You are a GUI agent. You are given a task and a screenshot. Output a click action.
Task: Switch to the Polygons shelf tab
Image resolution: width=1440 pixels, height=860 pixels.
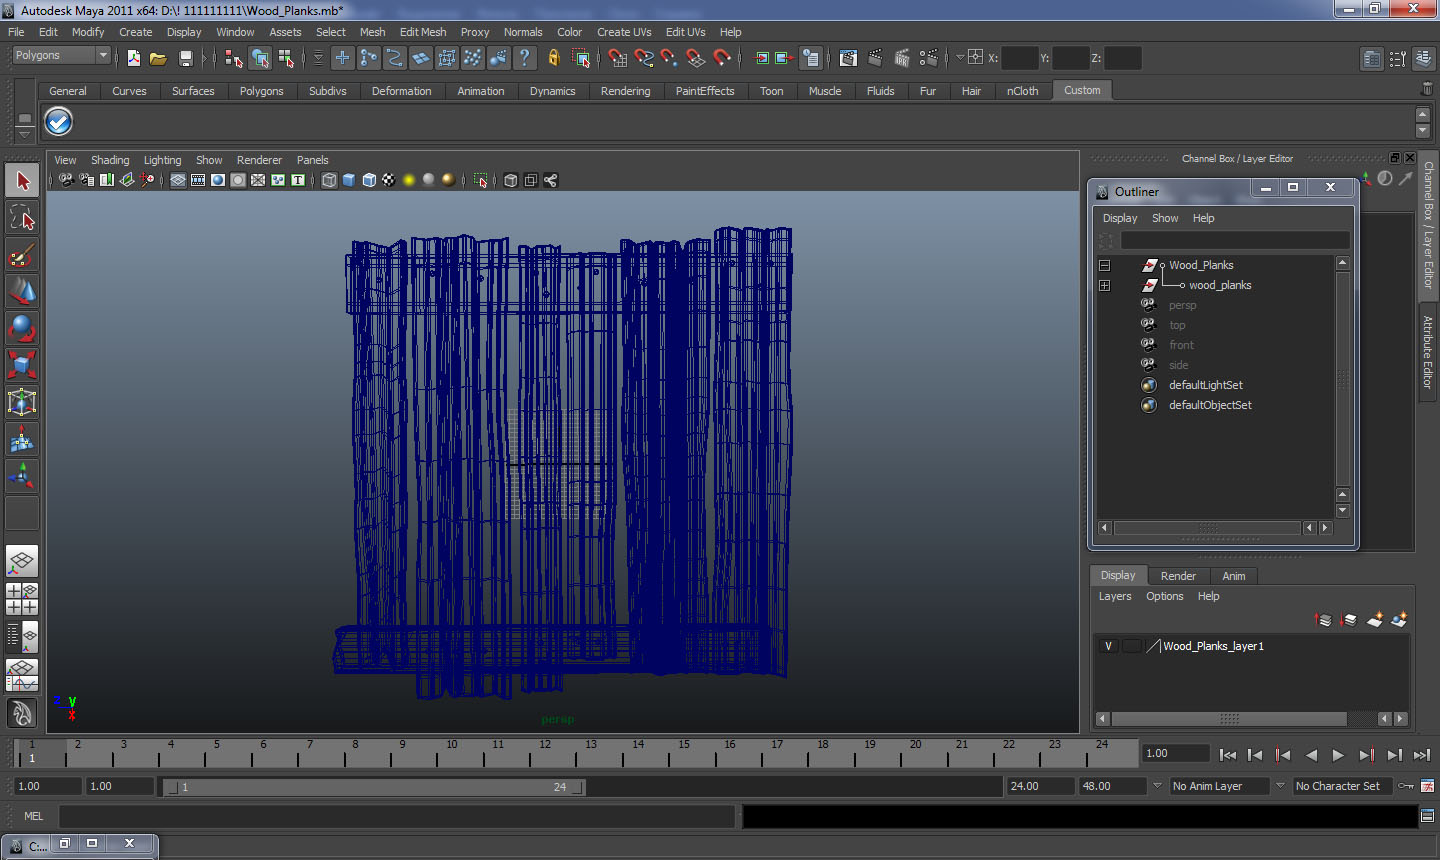click(x=261, y=91)
